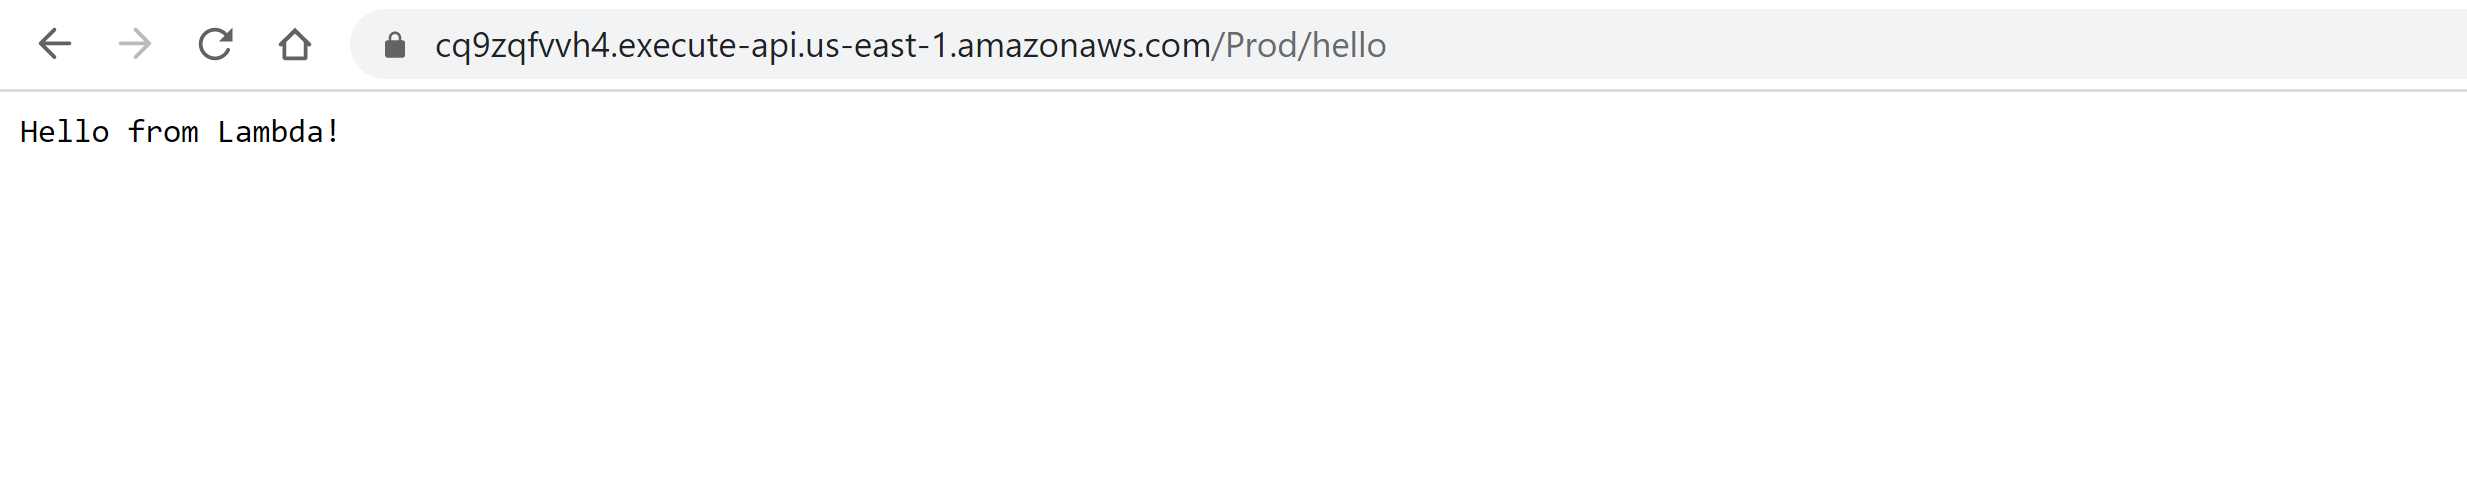Click empty address bar space right of URL
The width and height of the screenshot is (2467, 492).
pos(1900,45)
